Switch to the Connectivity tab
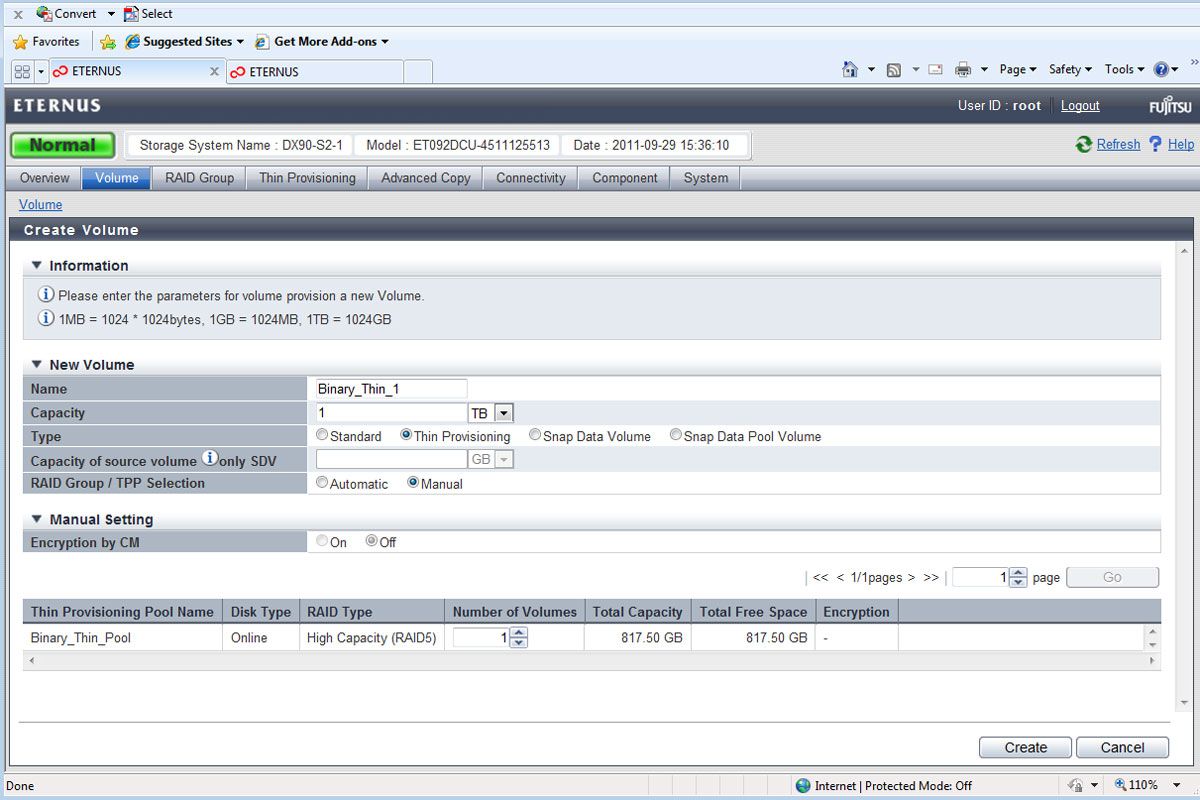This screenshot has height=800, width=1200. [x=531, y=178]
